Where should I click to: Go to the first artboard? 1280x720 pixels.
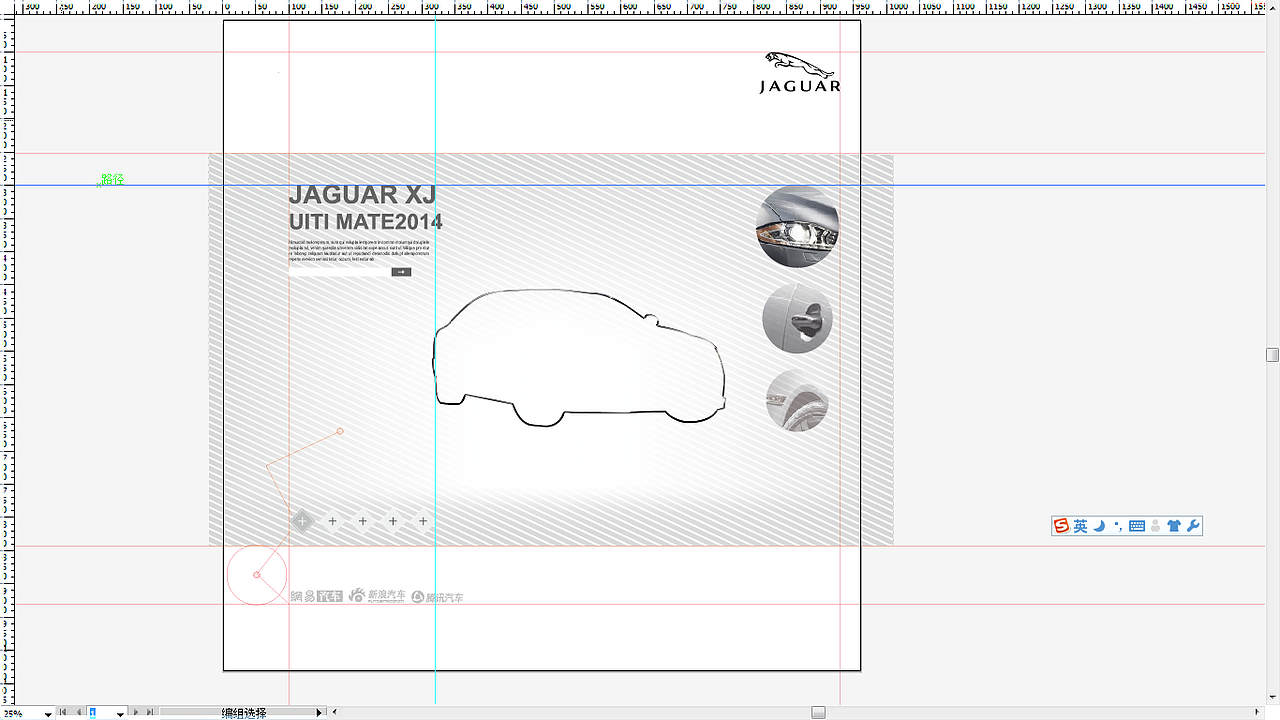(63, 712)
